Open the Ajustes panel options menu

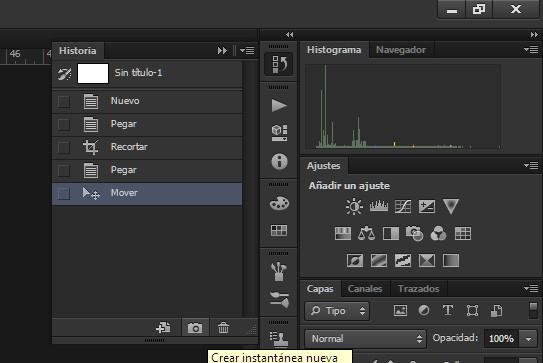531,166
